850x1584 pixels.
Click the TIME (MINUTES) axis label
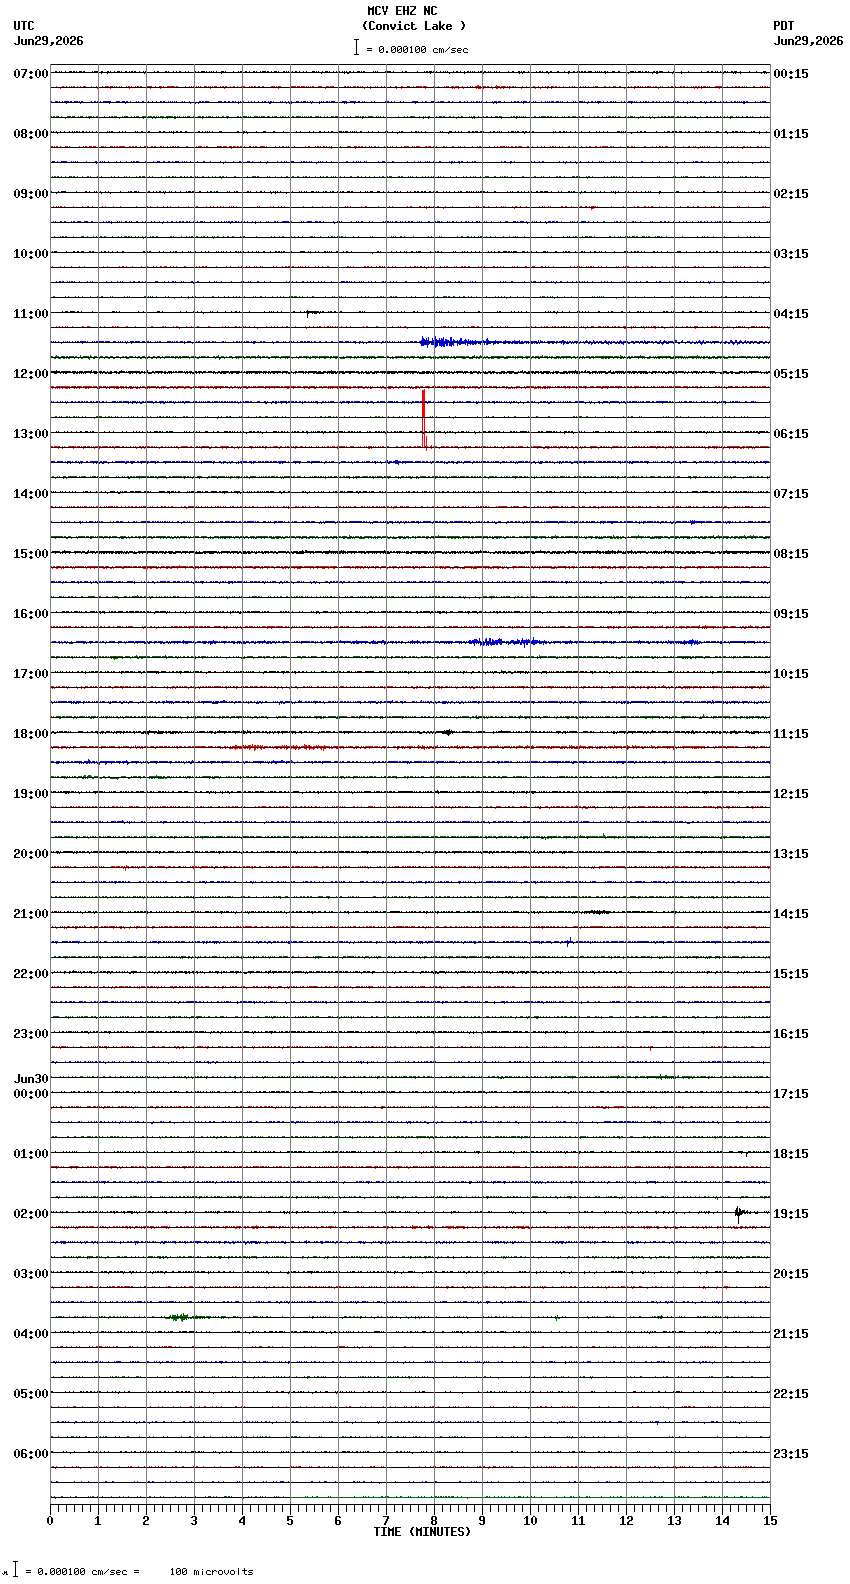tap(422, 1532)
